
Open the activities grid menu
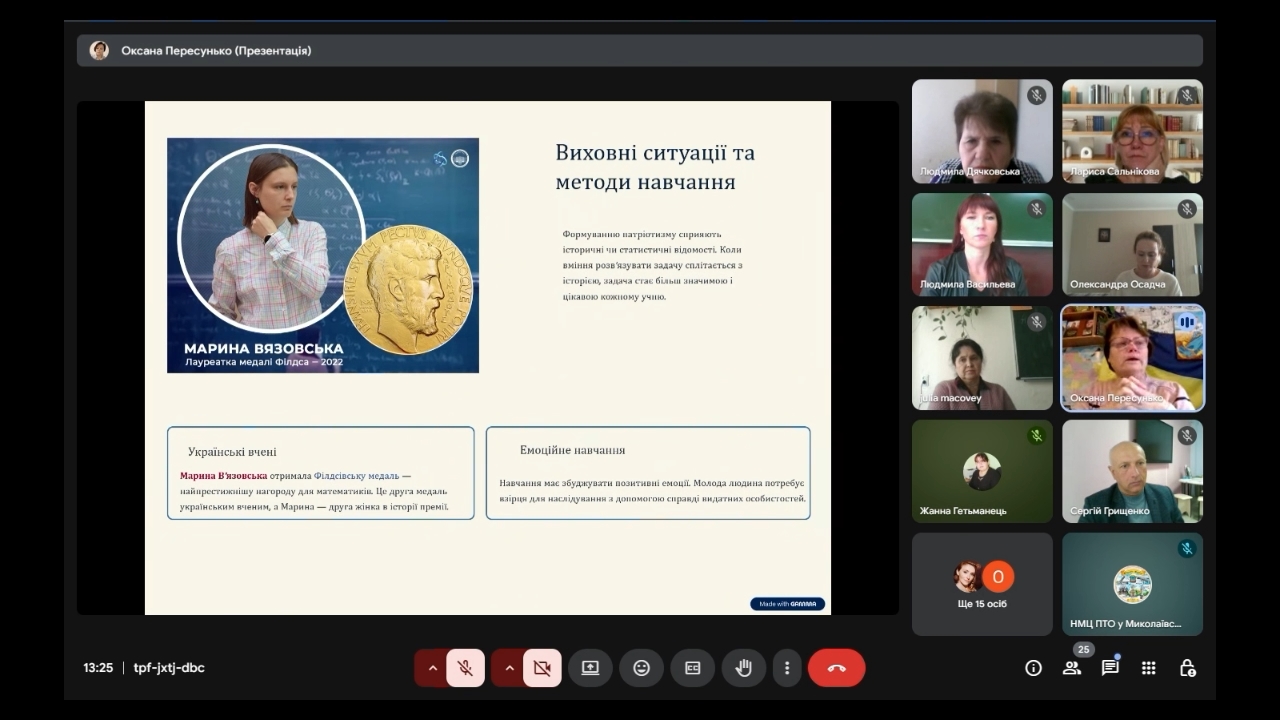1148,668
